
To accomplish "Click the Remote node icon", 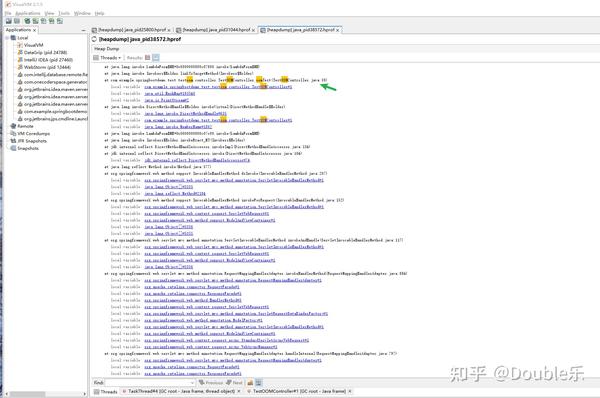I will point(13,126).
